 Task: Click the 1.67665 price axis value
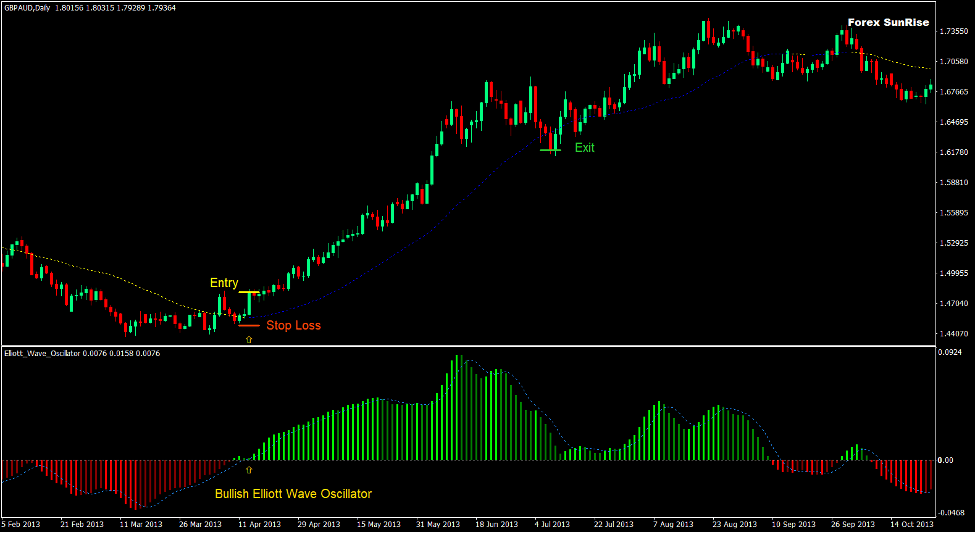953,92
